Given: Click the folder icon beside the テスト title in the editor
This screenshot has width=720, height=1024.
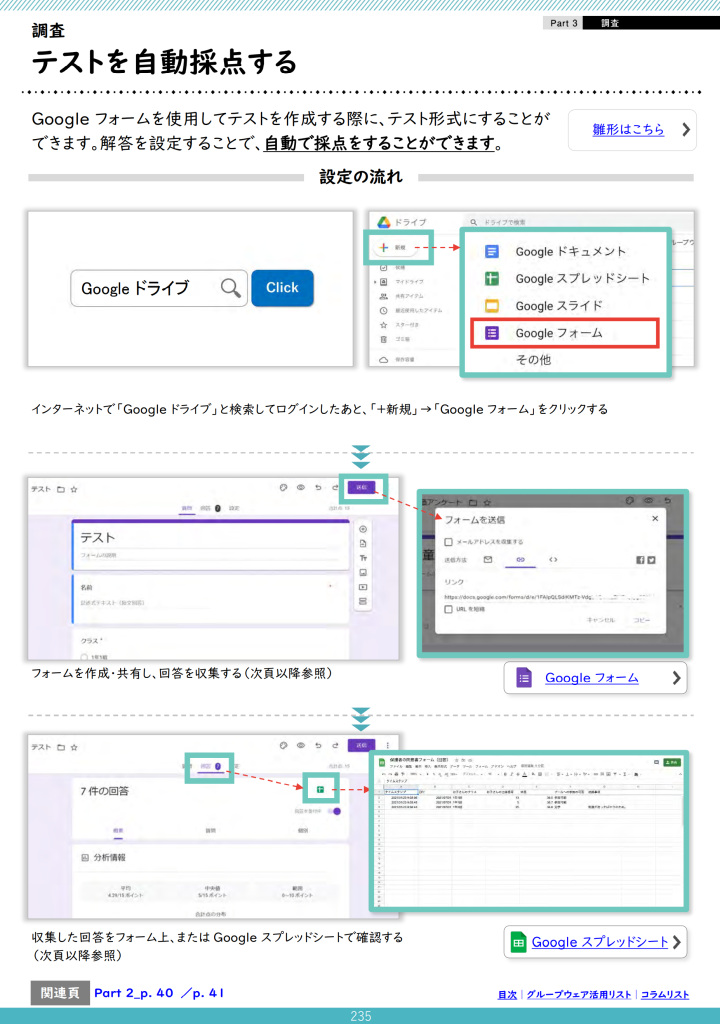Looking at the screenshot, I should coord(61,489).
